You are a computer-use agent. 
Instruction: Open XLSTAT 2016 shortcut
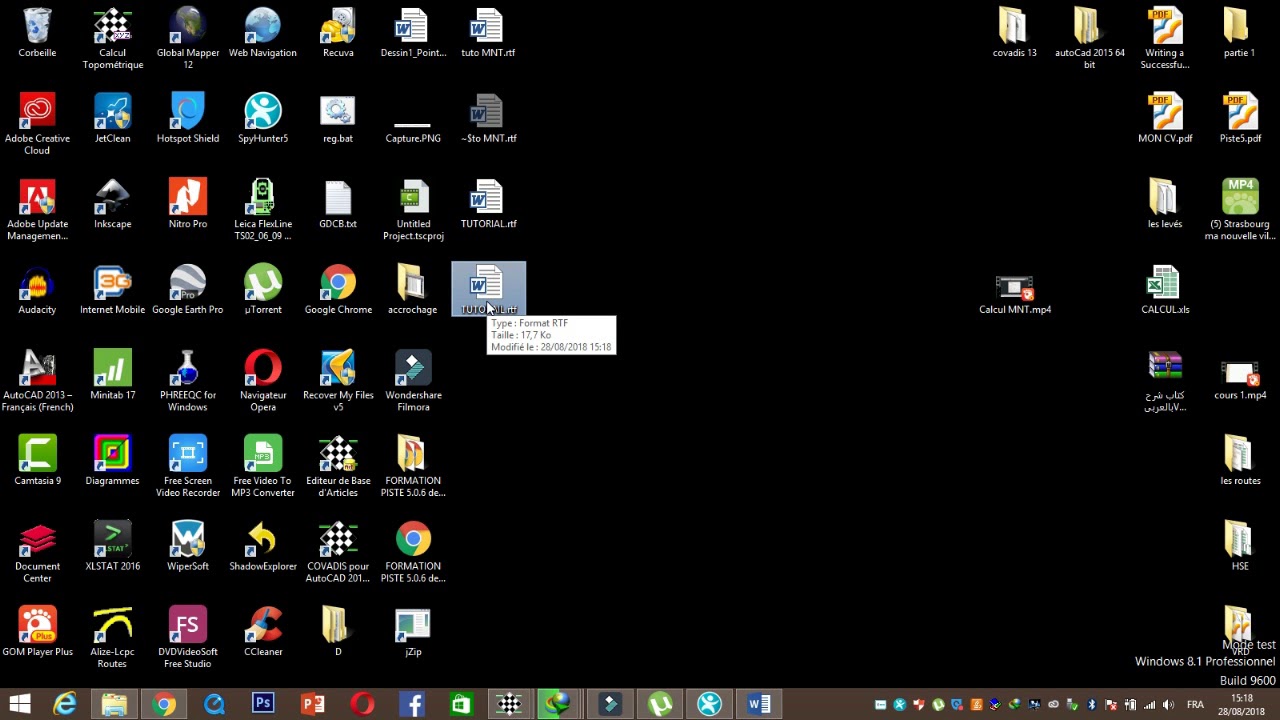(112, 546)
